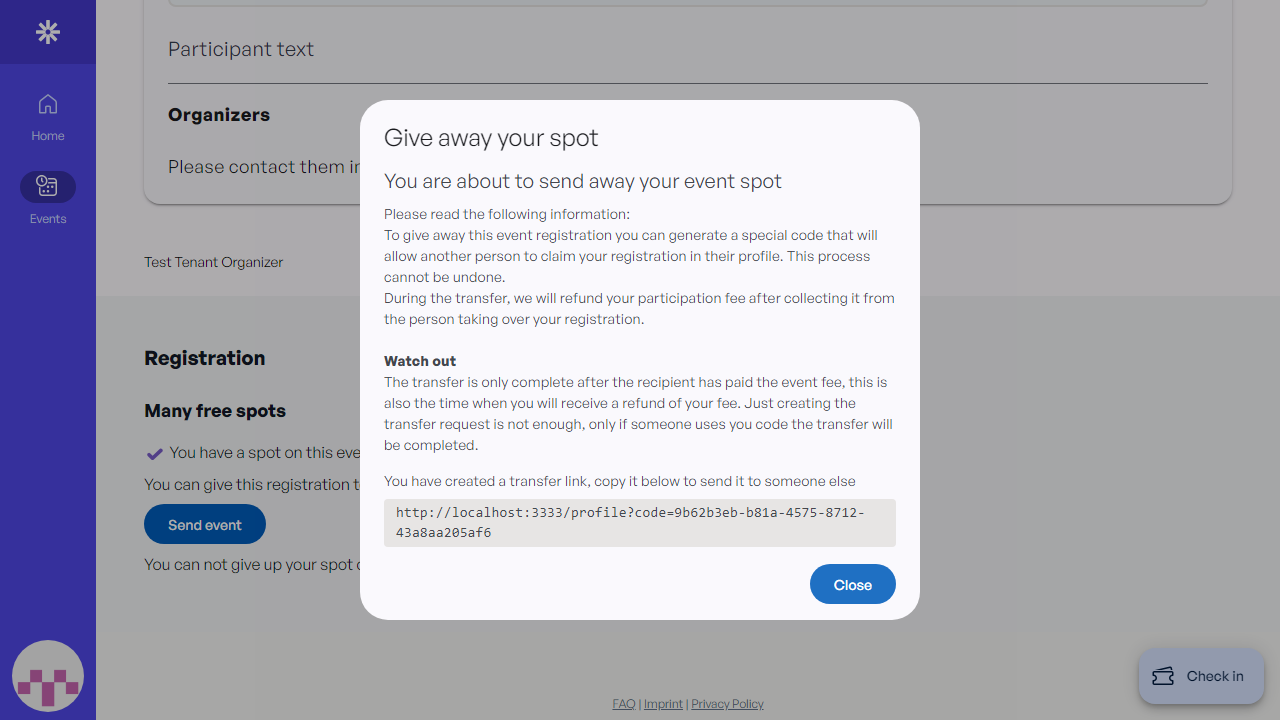Click the purple checkmark beside spot status
Image resolution: width=1280 pixels, height=720 pixels.
(x=155, y=454)
